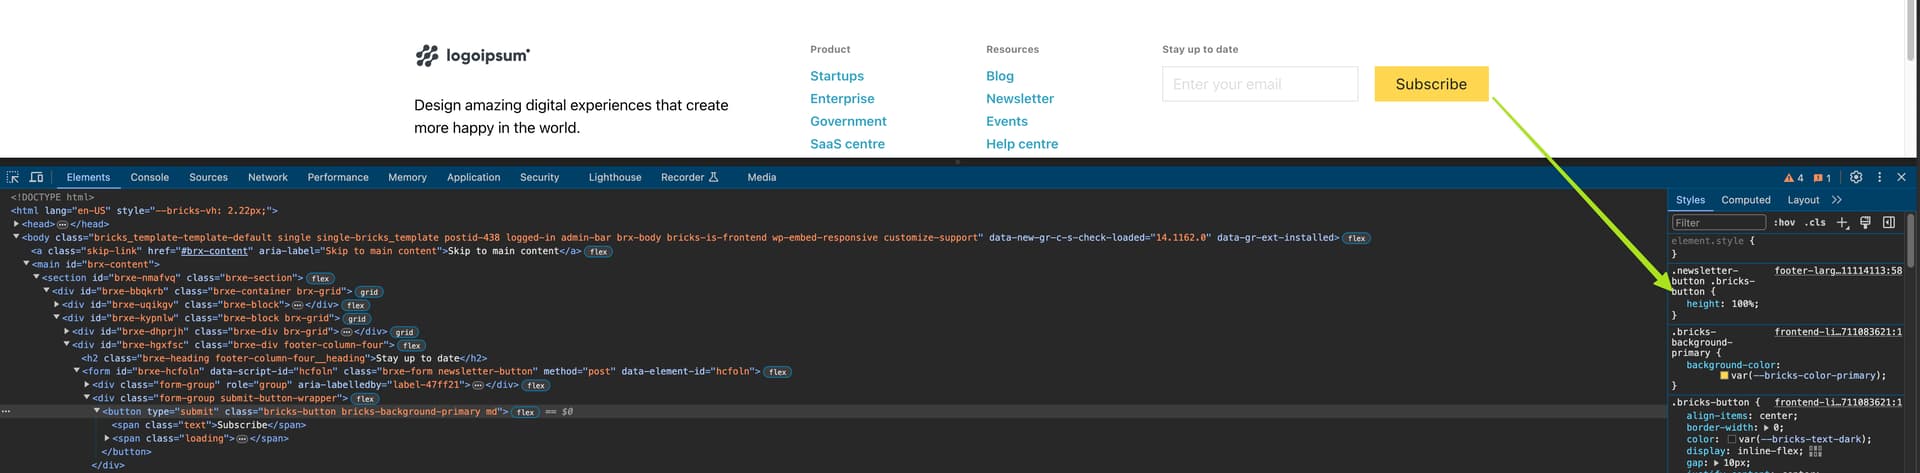
Task: Toggle the grid badge on brxe-dhprjh div
Action: [404, 332]
